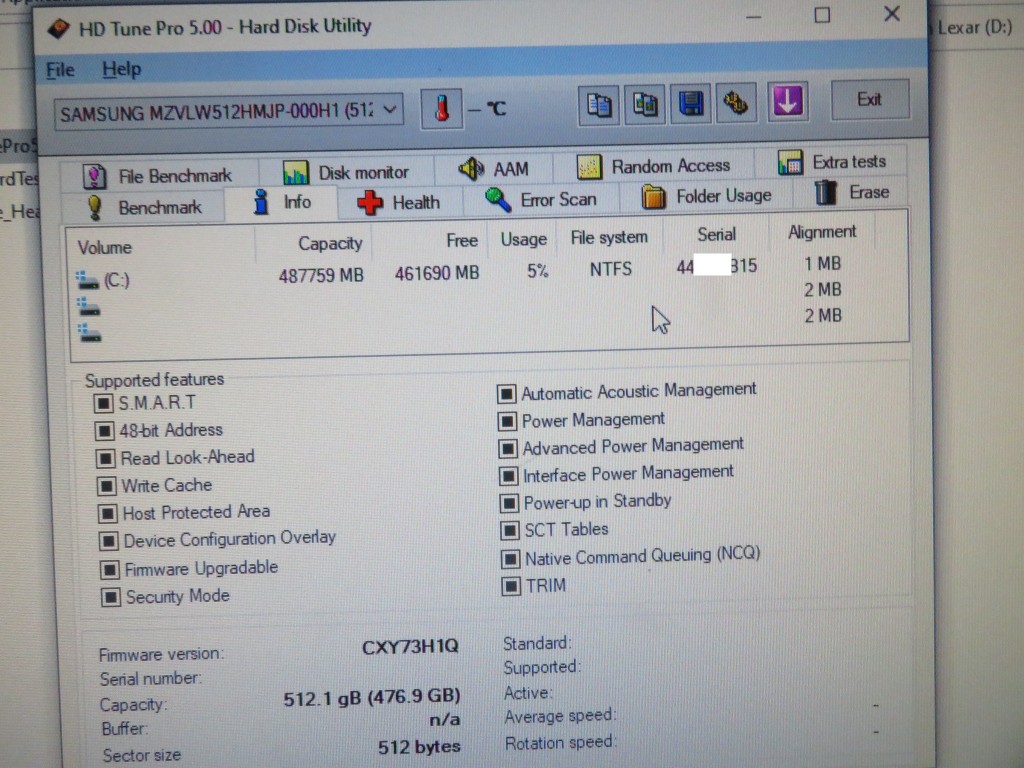The width and height of the screenshot is (1024, 768).
Task: Click the temperature thermometer icon
Action: [441, 108]
